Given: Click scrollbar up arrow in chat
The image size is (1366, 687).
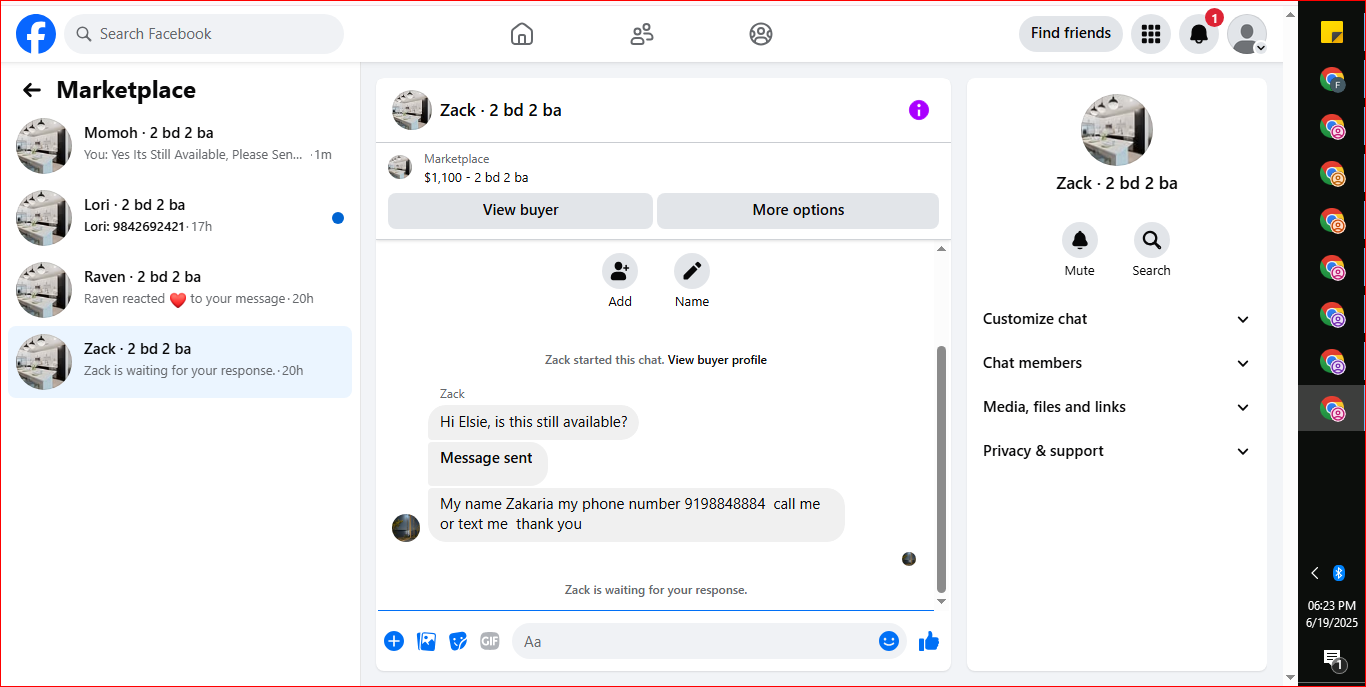Looking at the screenshot, I should click(x=941, y=248).
